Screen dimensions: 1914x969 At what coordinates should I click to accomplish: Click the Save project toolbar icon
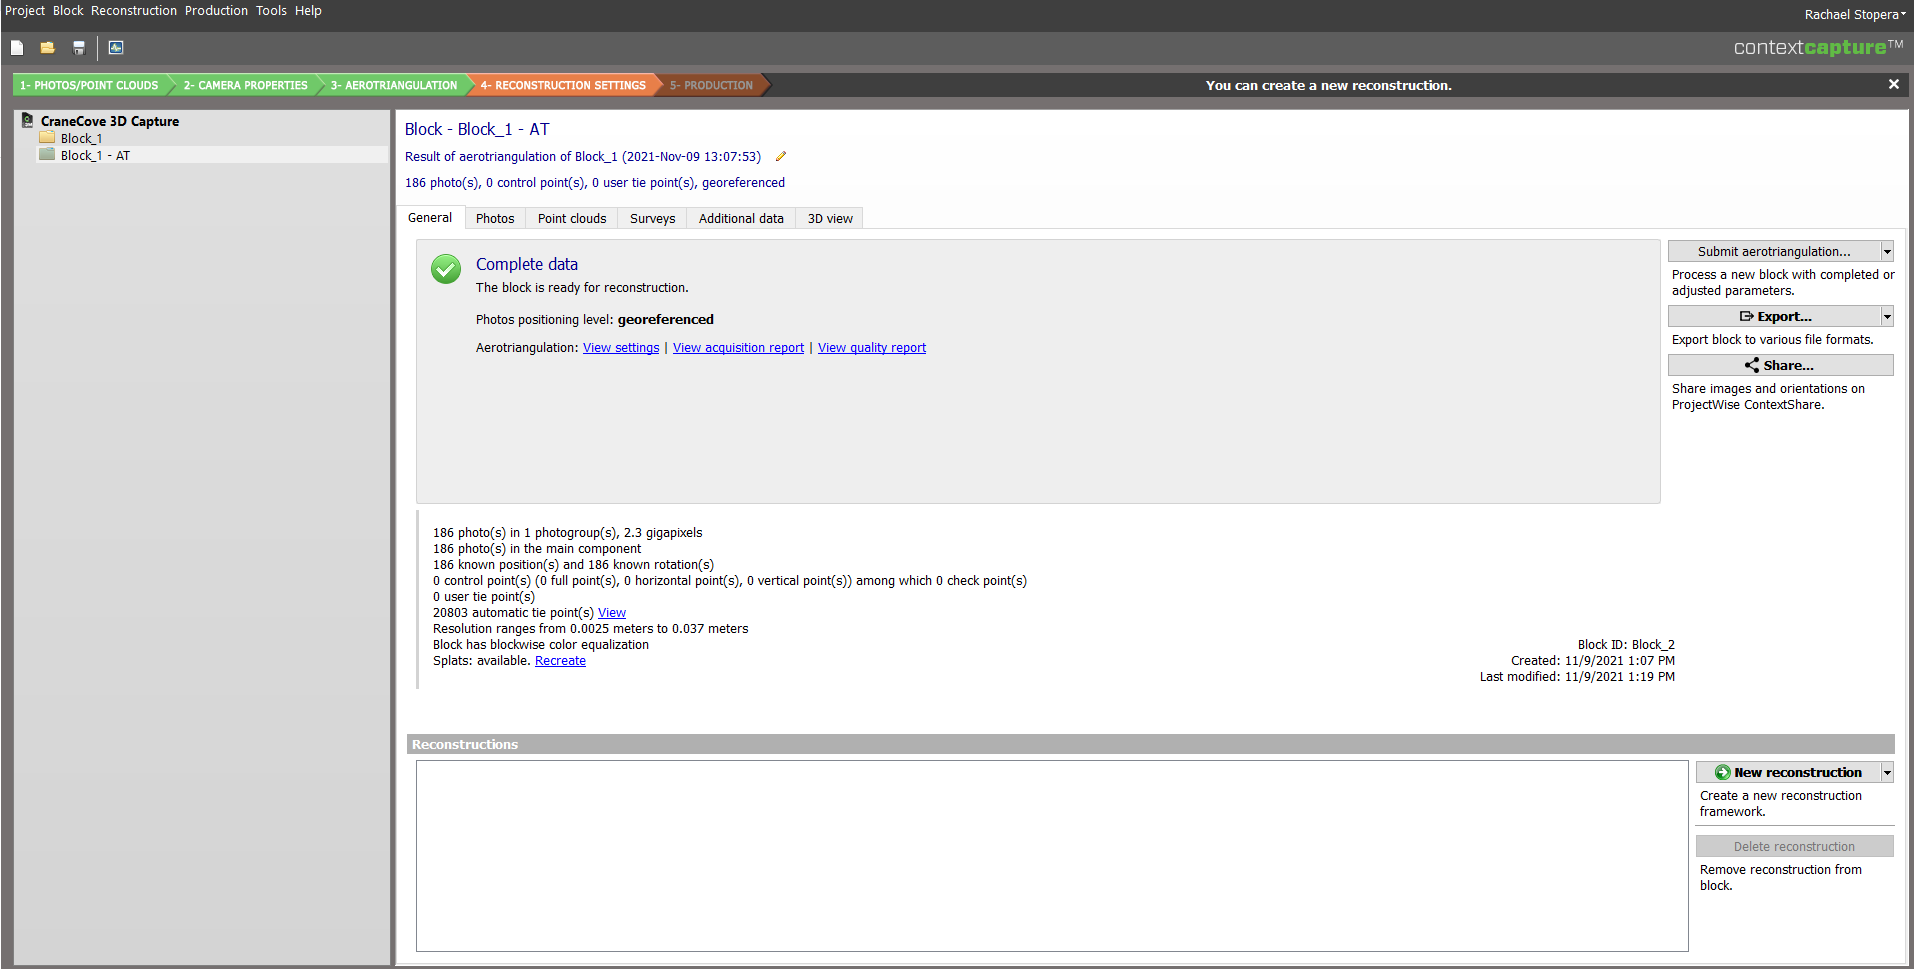tap(79, 47)
